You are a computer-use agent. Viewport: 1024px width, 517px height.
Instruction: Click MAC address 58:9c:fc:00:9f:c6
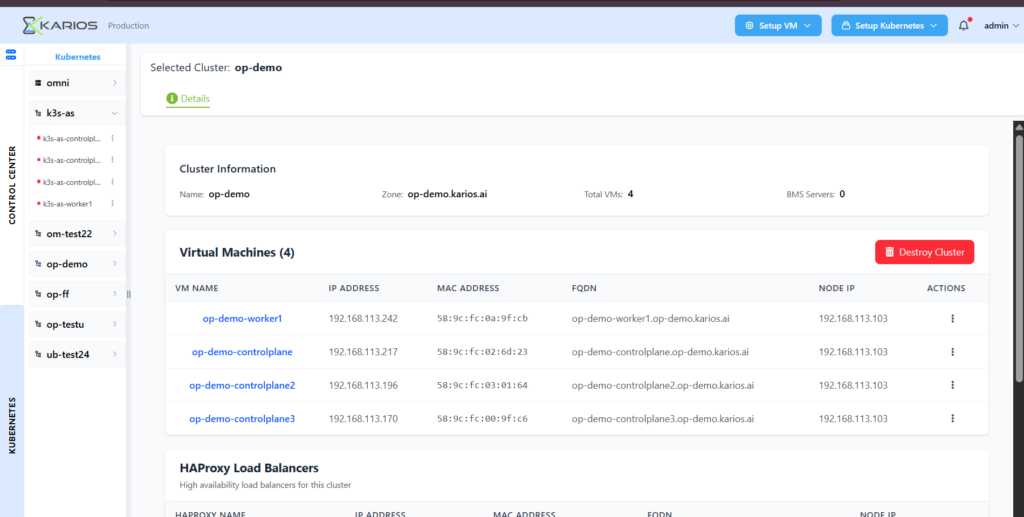point(483,418)
